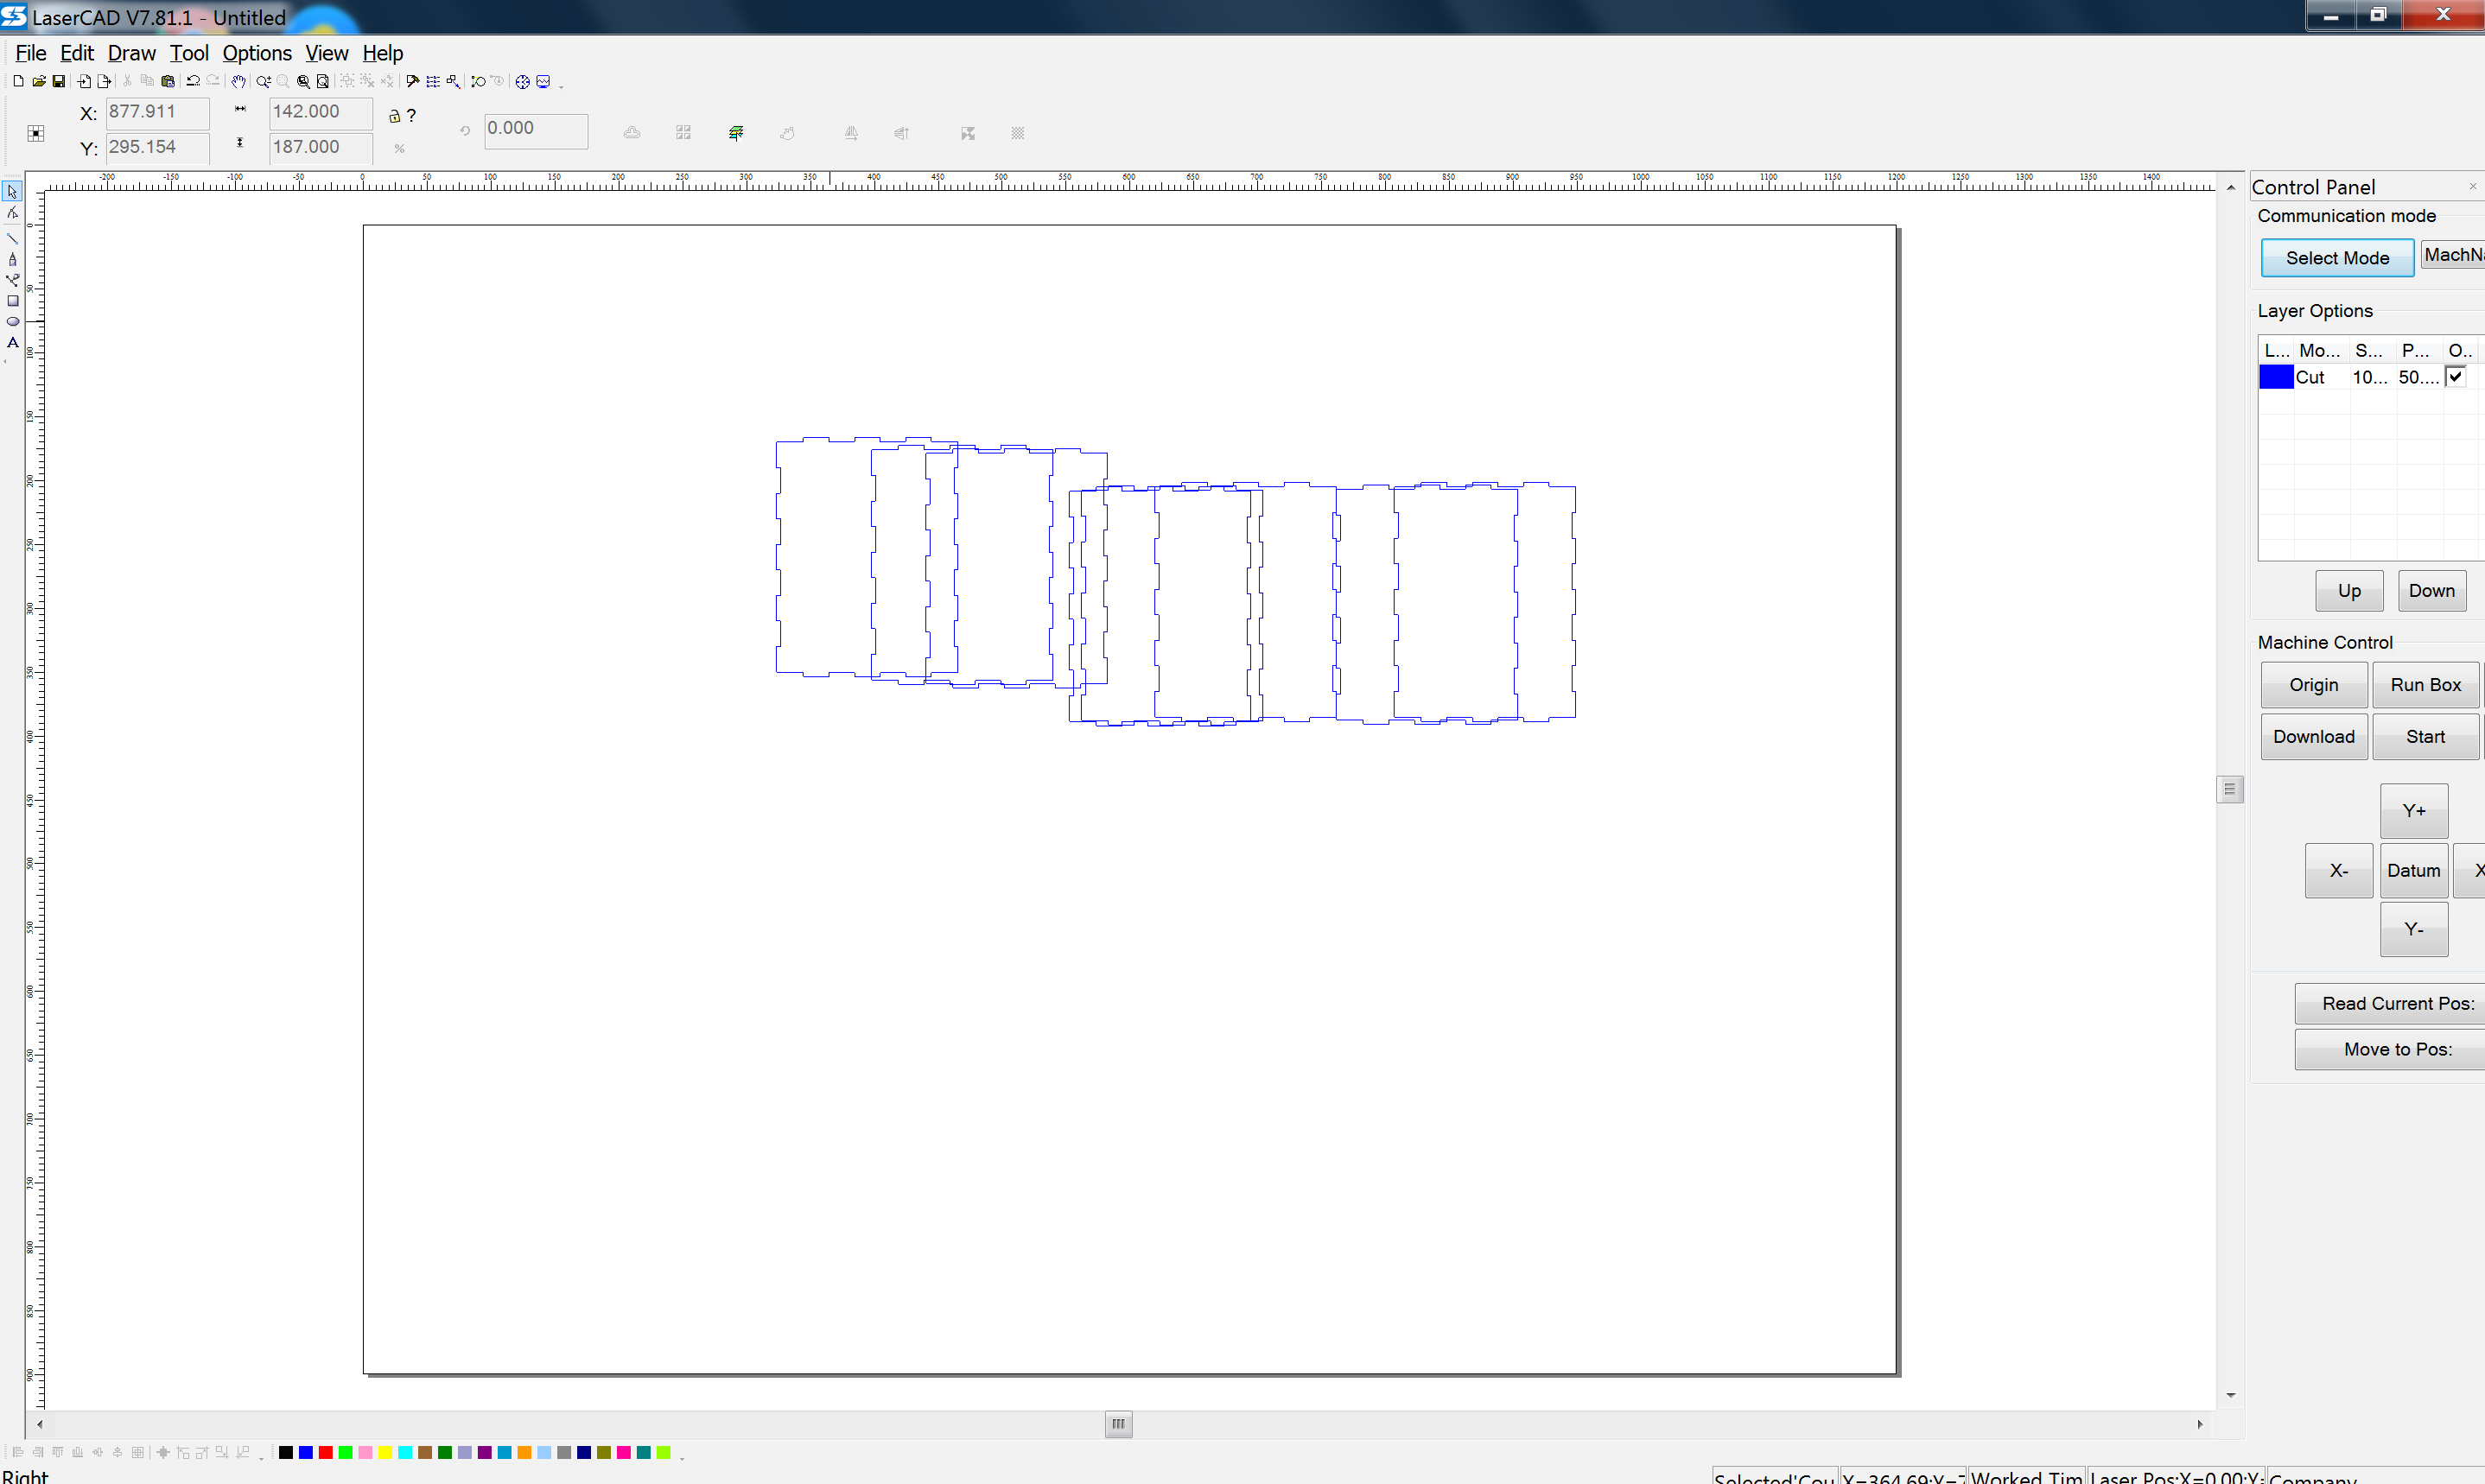
Task: Expand the alignment toolbar overflow arrow
Action: [261, 1458]
